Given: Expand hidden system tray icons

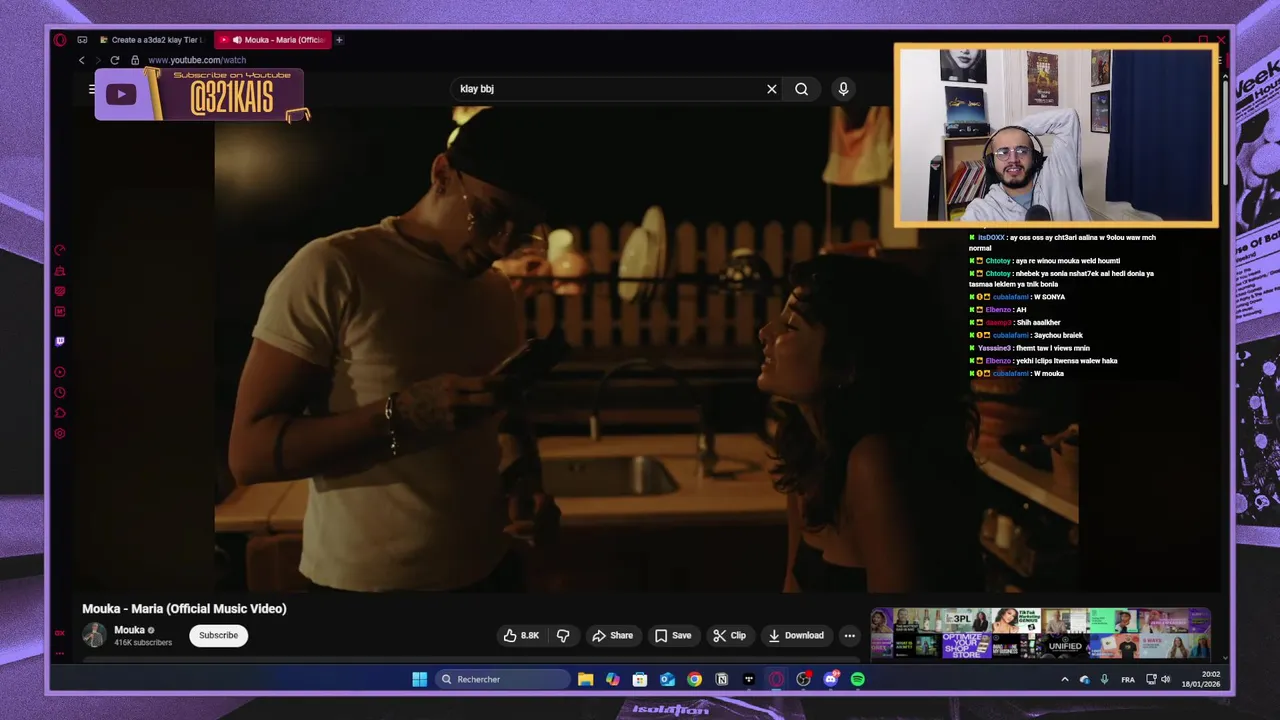Looking at the screenshot, I should (x=1064, y=680).
